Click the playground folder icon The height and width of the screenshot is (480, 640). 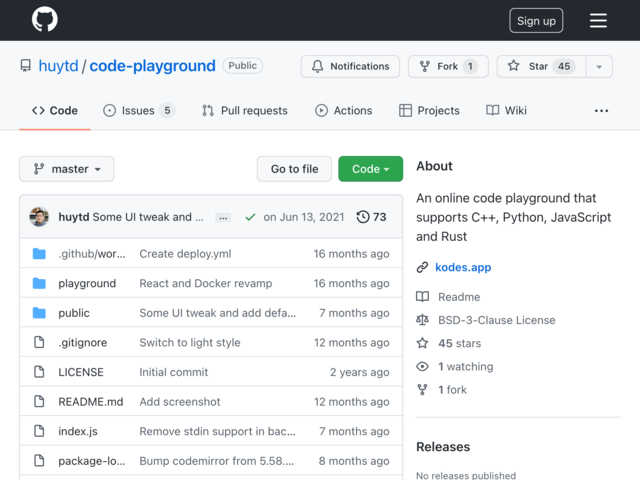point(39,283)
